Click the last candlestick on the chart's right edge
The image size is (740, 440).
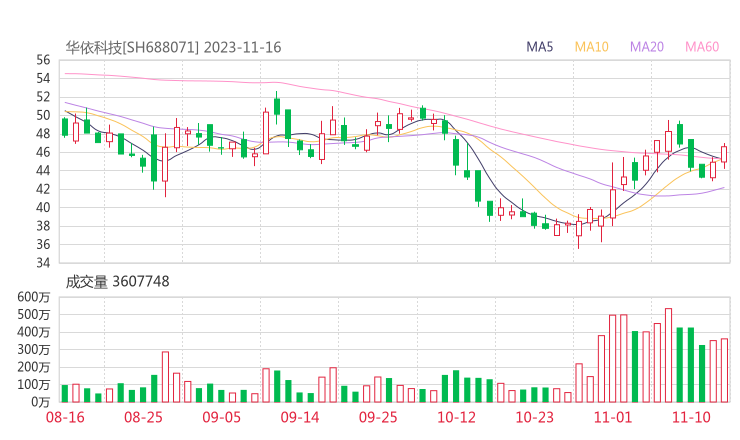(x=724, y=155)
